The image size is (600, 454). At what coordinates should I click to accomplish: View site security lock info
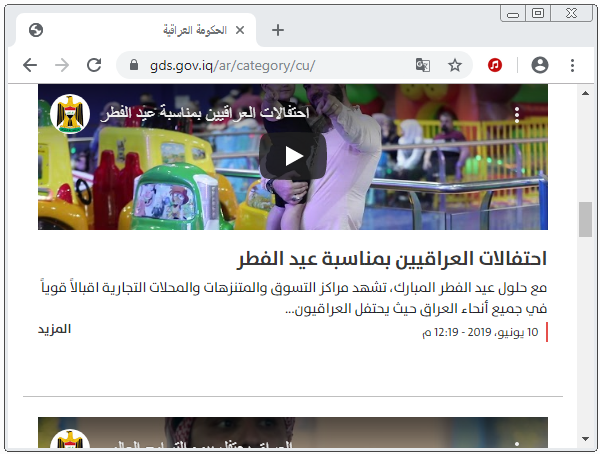pos(134,65)
